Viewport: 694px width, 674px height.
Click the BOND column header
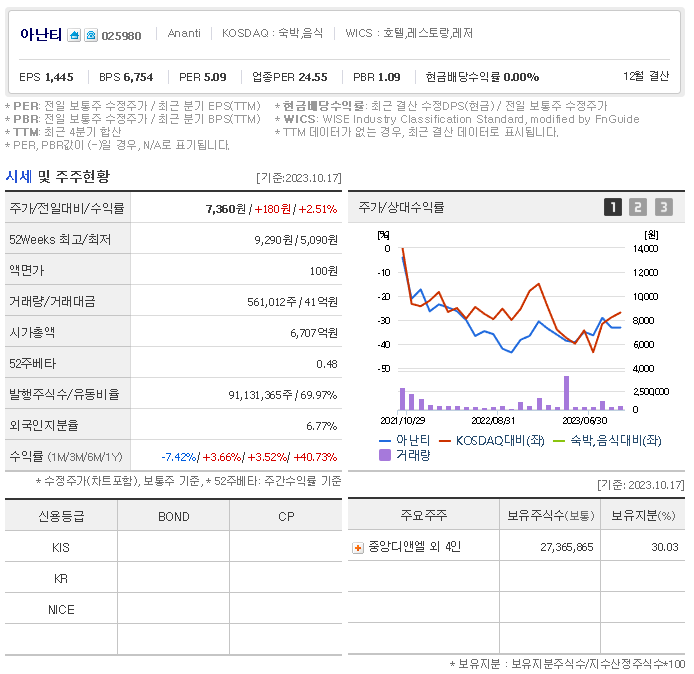click(x=174, y=516)
